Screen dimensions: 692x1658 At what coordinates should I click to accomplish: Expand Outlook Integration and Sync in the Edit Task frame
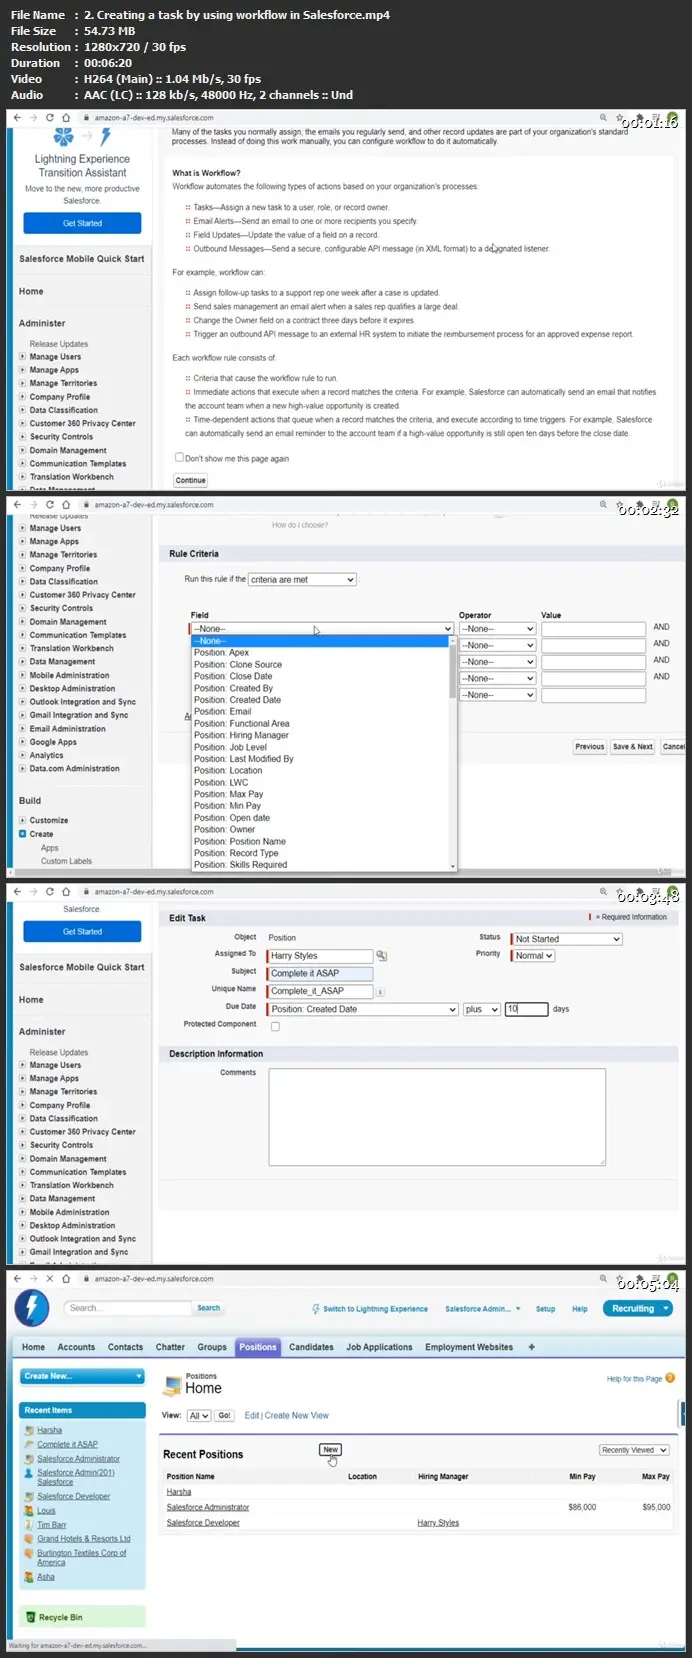[x=24, y=1239]
